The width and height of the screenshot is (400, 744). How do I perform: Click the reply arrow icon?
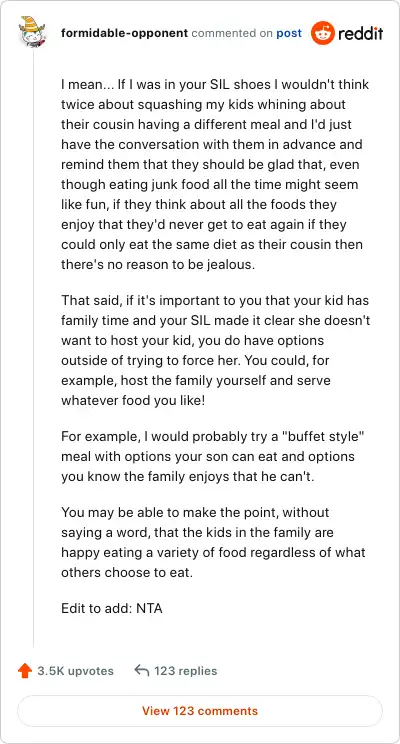pos(141,670)
